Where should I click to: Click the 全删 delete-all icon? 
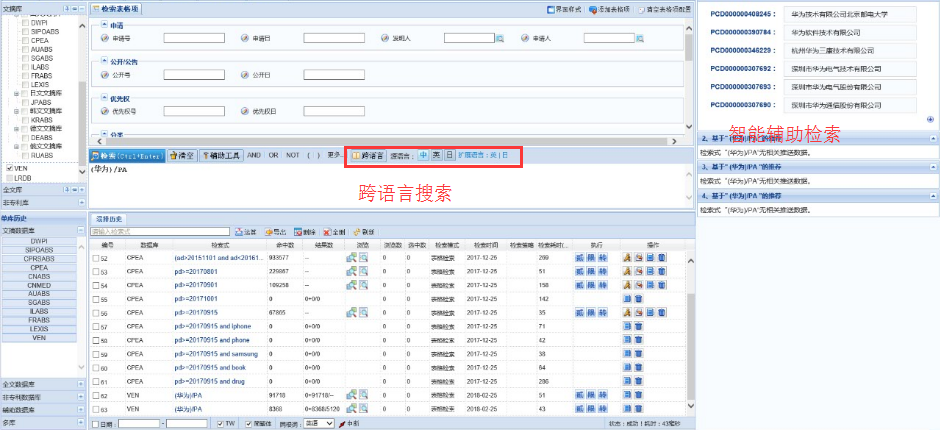334,231
